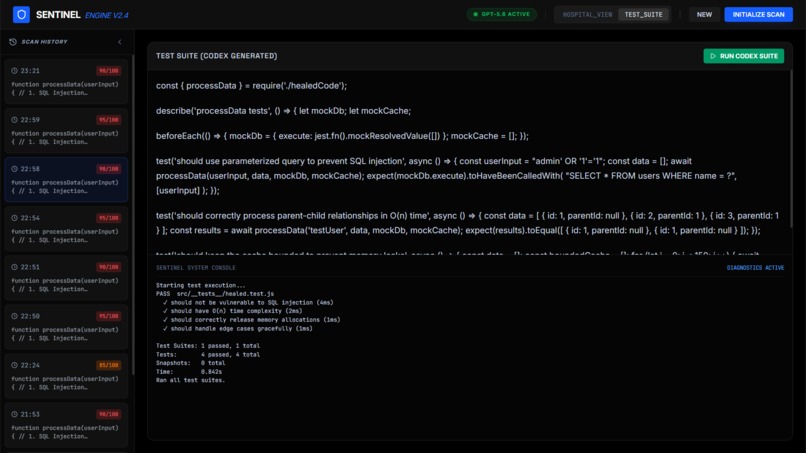Viewport: 806px width, 453px height.
Task: Click the SCAN HISTORY heading text
Action: (44, 42)
